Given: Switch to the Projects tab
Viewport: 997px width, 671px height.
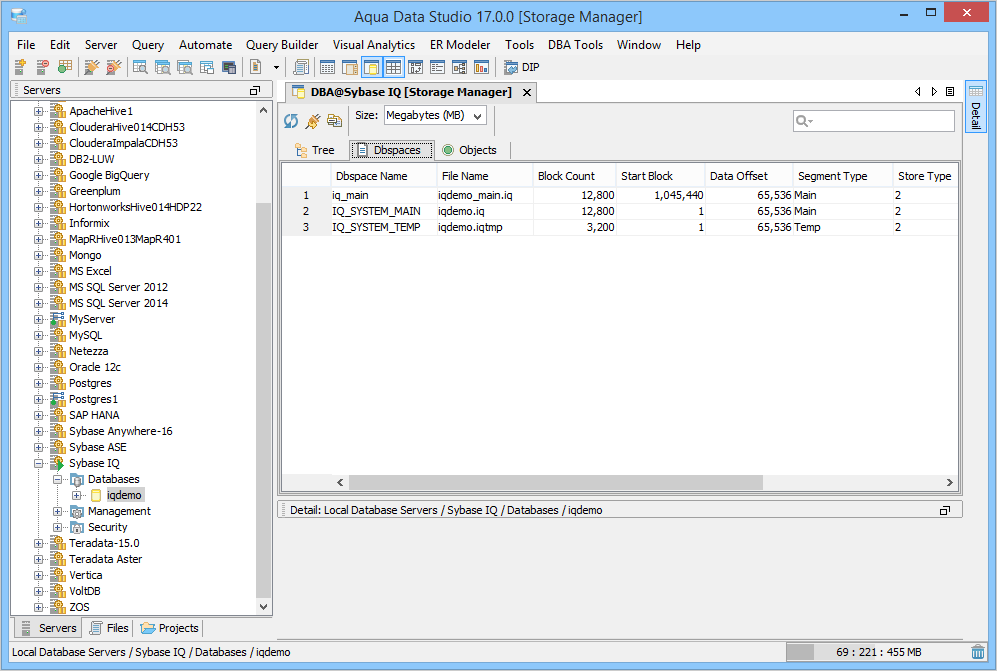Looking at the screenshot, I should coord(170,628).
